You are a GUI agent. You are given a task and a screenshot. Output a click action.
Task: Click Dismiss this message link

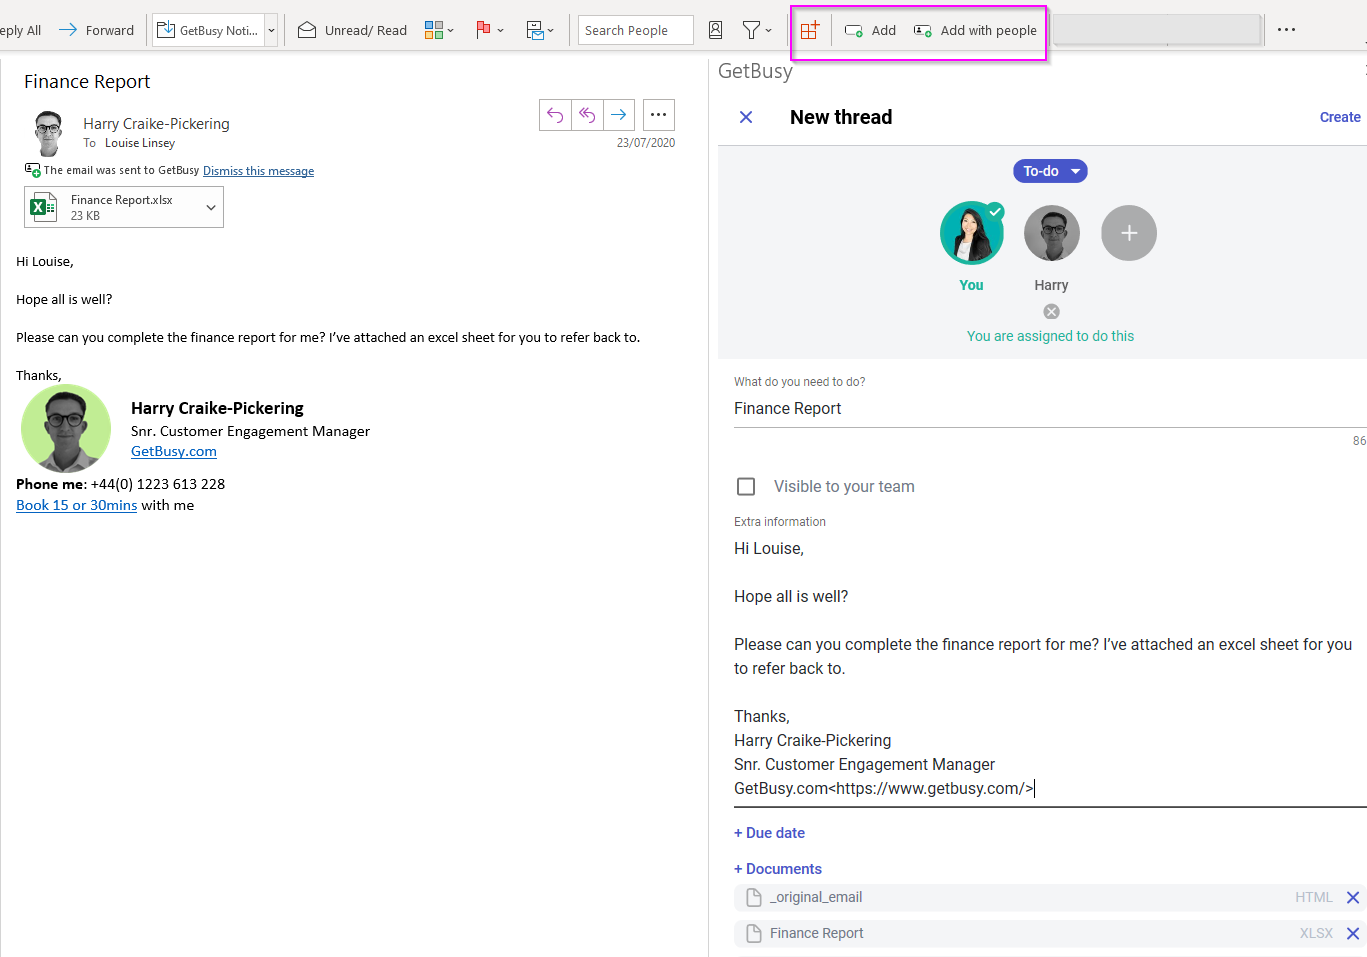click(x=258, y=171)
